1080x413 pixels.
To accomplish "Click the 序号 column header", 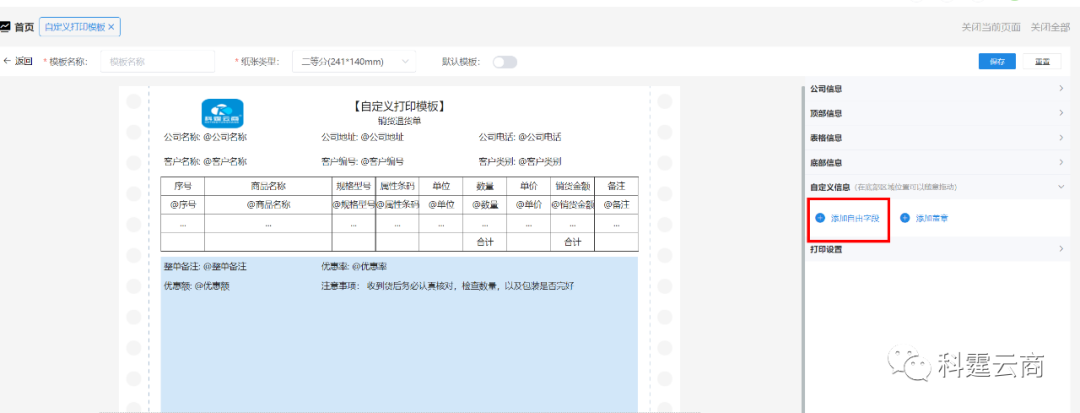I will (183, 186).
